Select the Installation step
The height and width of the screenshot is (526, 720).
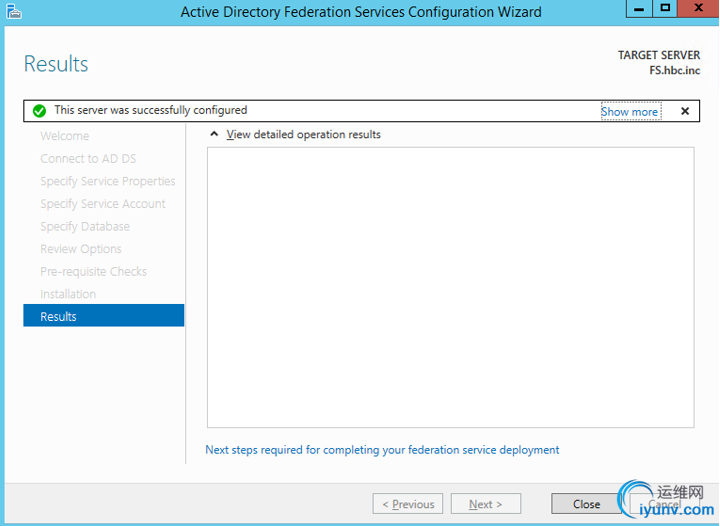(68, 294)
